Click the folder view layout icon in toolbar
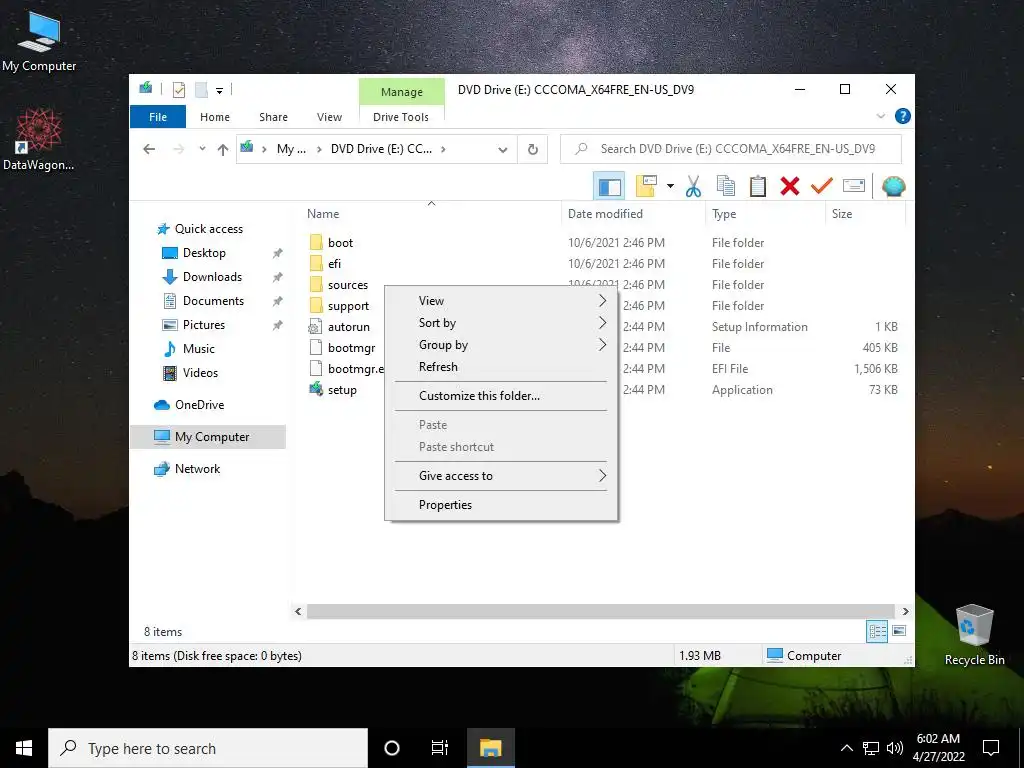This screenshot has height=768, width=1024. (x=646, y=187)
